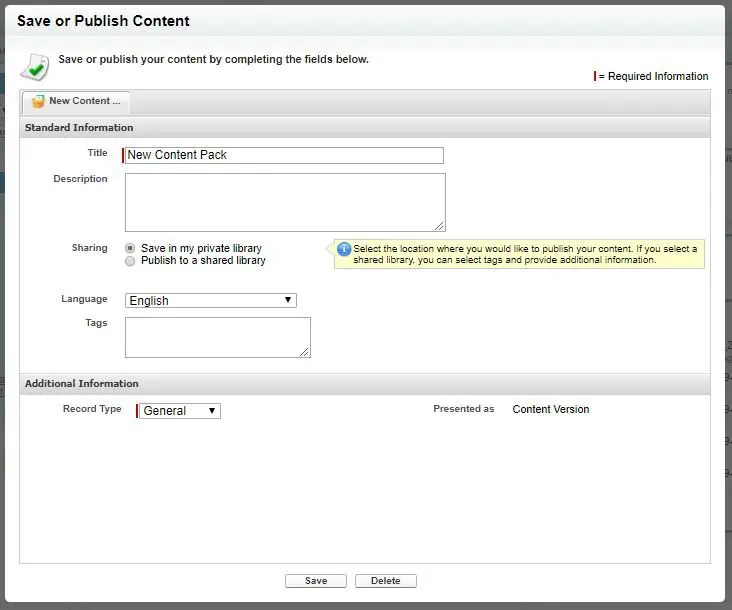Viewport: 732px width, 610px height.
Task: Open the Record Type dropdown showing General
Action: click(180, 411)
